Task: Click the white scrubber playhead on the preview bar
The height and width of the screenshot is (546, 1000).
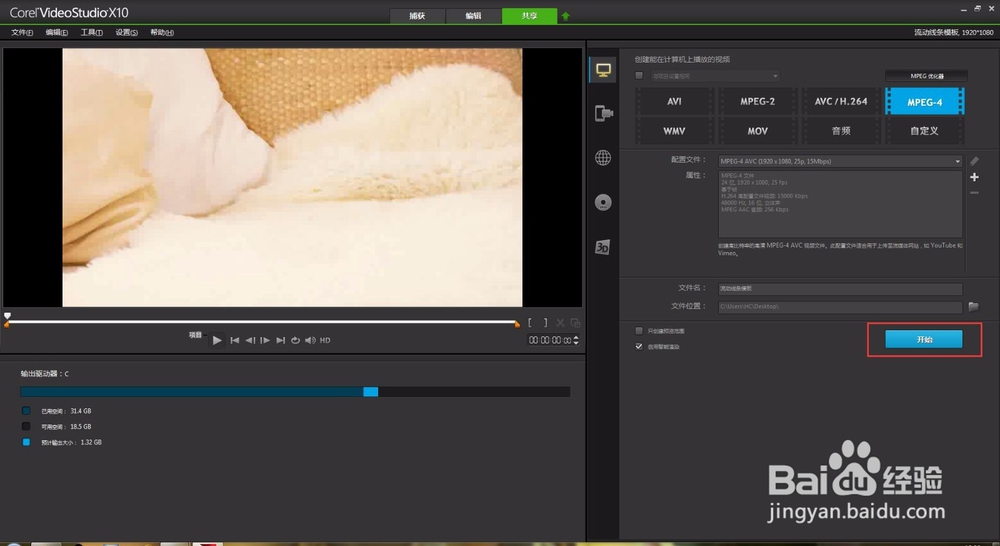Action: tap(7, 316)
